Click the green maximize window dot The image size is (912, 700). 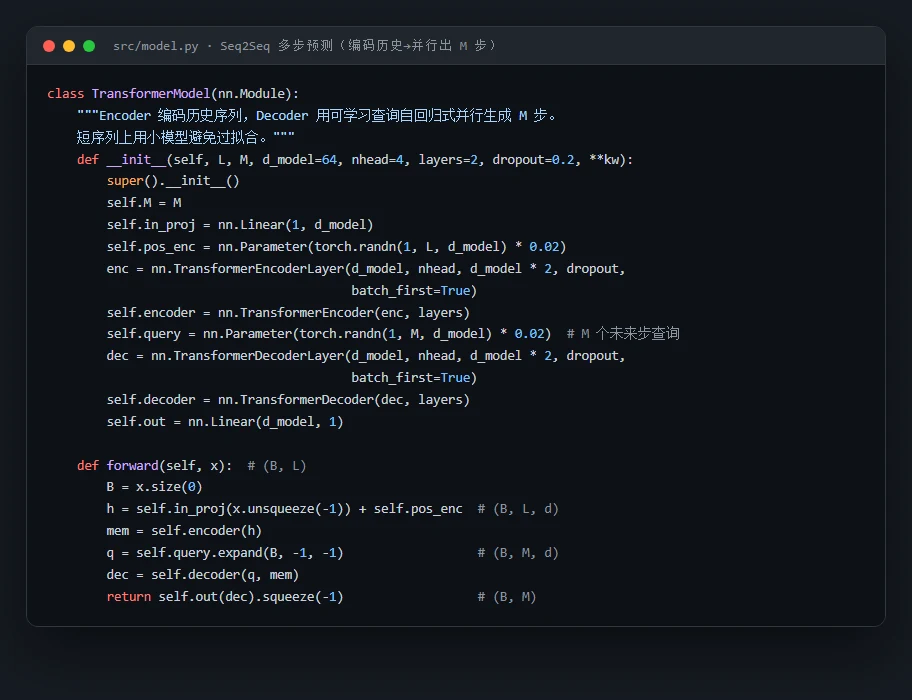pos(89,46)
